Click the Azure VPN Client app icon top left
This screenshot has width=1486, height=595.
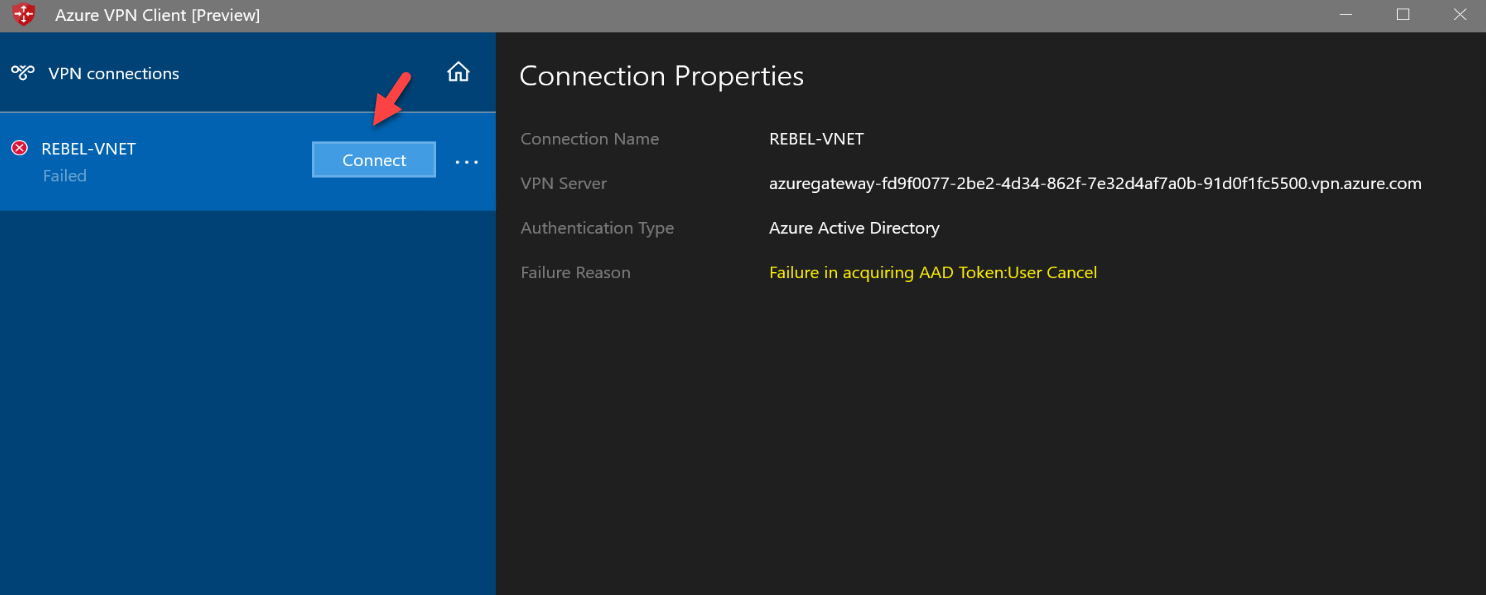point(23,15)
